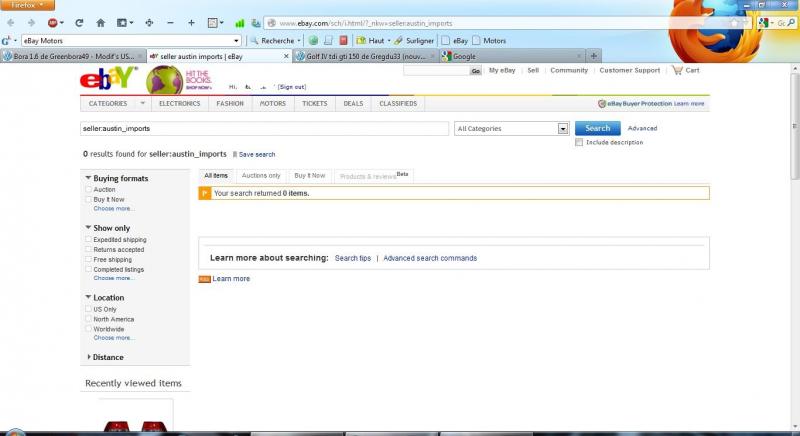This screenshot has width=800, height=436.
Task: Enable Expedited shipping filter
Action: coord(88,239)
